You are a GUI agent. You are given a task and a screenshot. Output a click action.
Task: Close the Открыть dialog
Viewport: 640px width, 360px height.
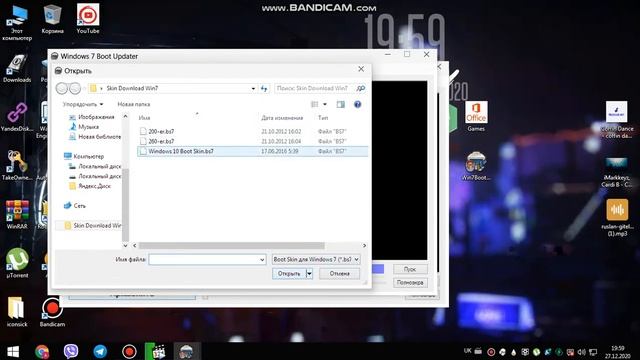(x=361, y=69)
